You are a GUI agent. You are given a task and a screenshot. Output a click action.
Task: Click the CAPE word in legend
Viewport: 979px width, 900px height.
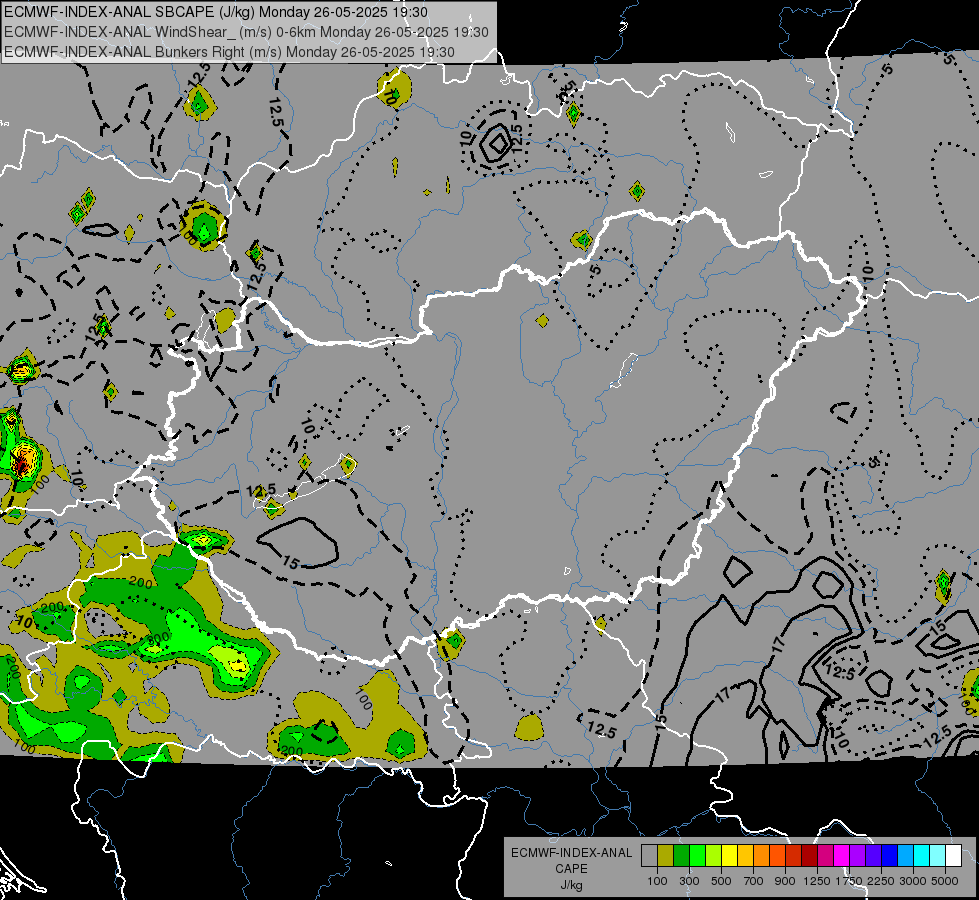tap(571, 869)
